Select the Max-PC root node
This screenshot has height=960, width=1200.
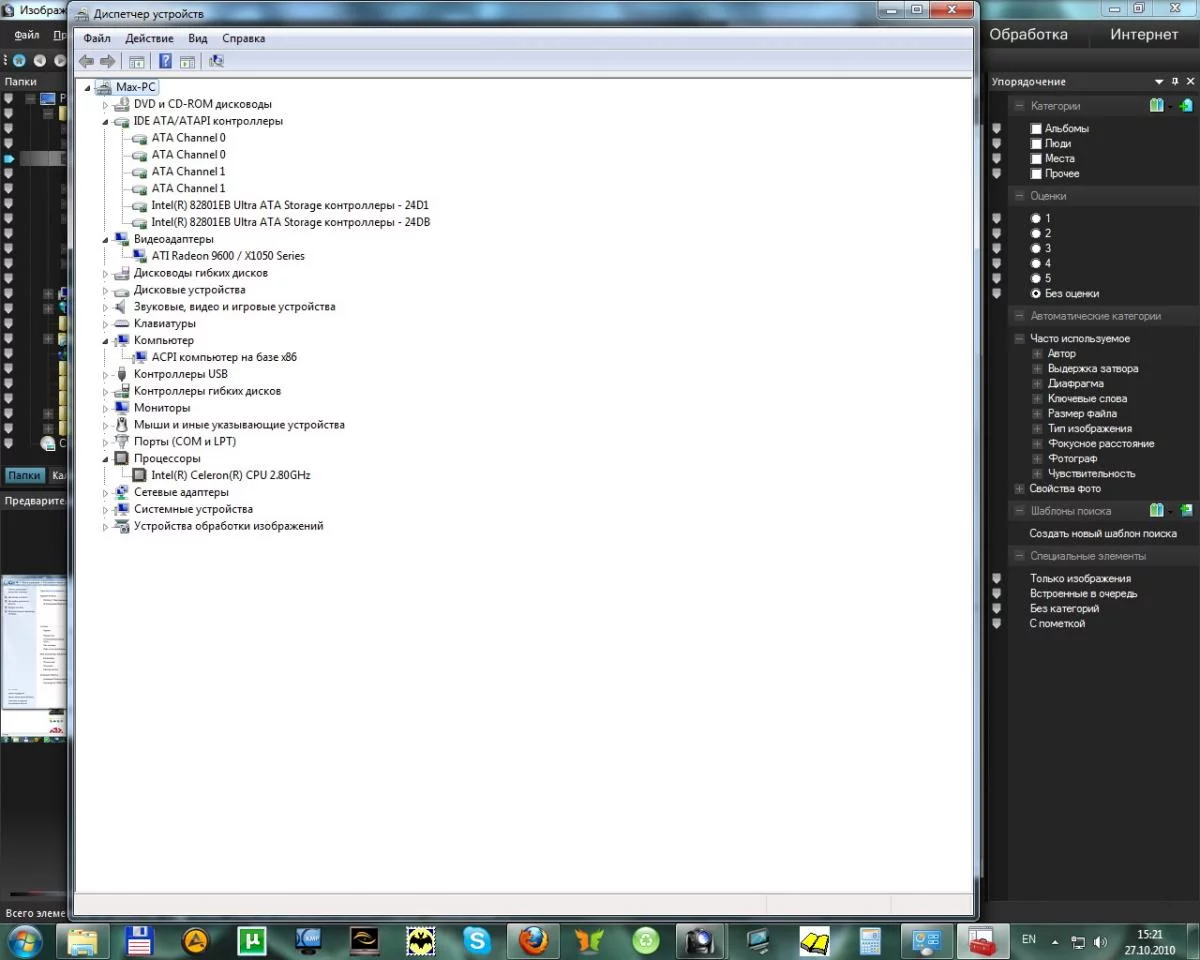136,87
